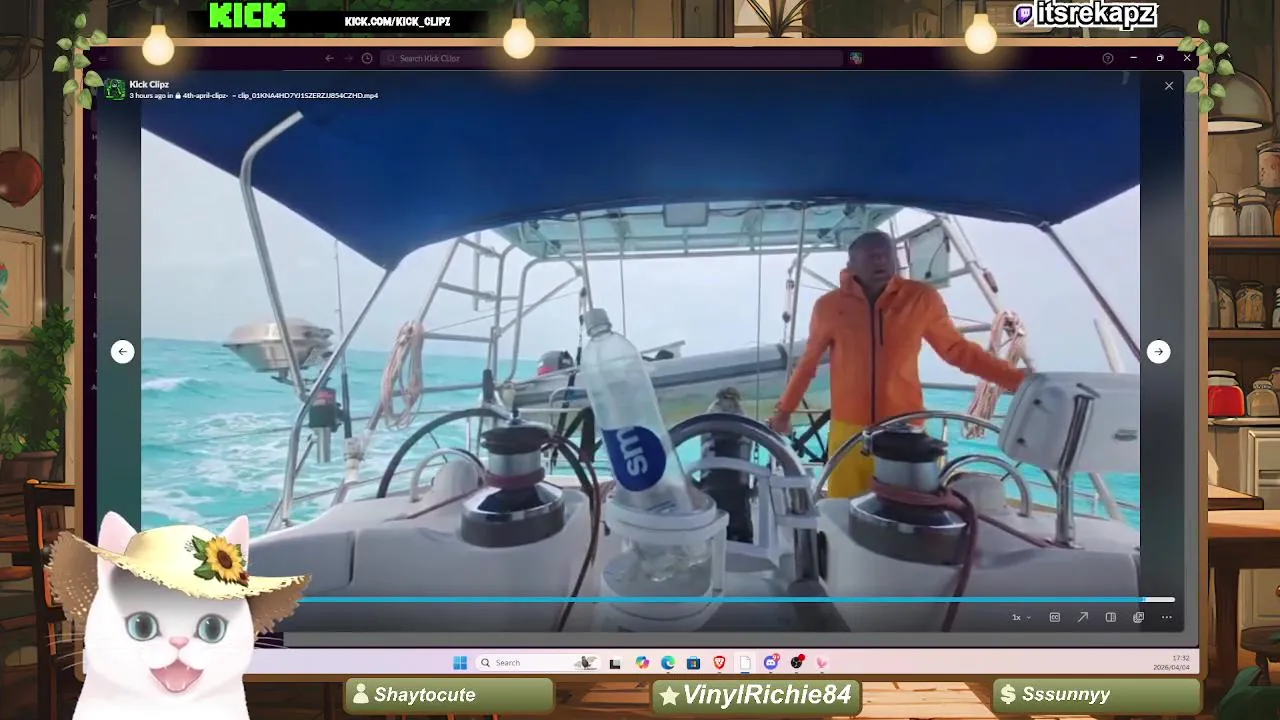The width and height of the screenshot is (1280, 720).
Task: Click the clip mp4 filename text
Action: click(x=308, y=96)
